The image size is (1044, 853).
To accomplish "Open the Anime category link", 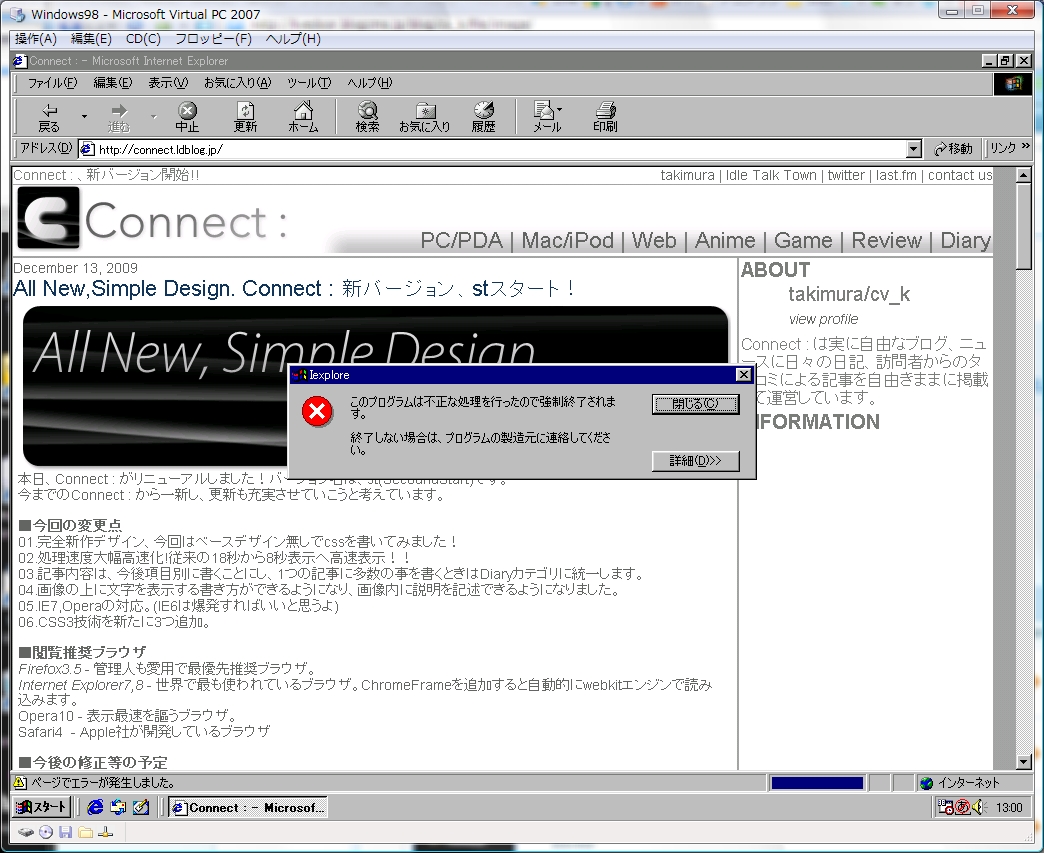I will pos(725,240).
